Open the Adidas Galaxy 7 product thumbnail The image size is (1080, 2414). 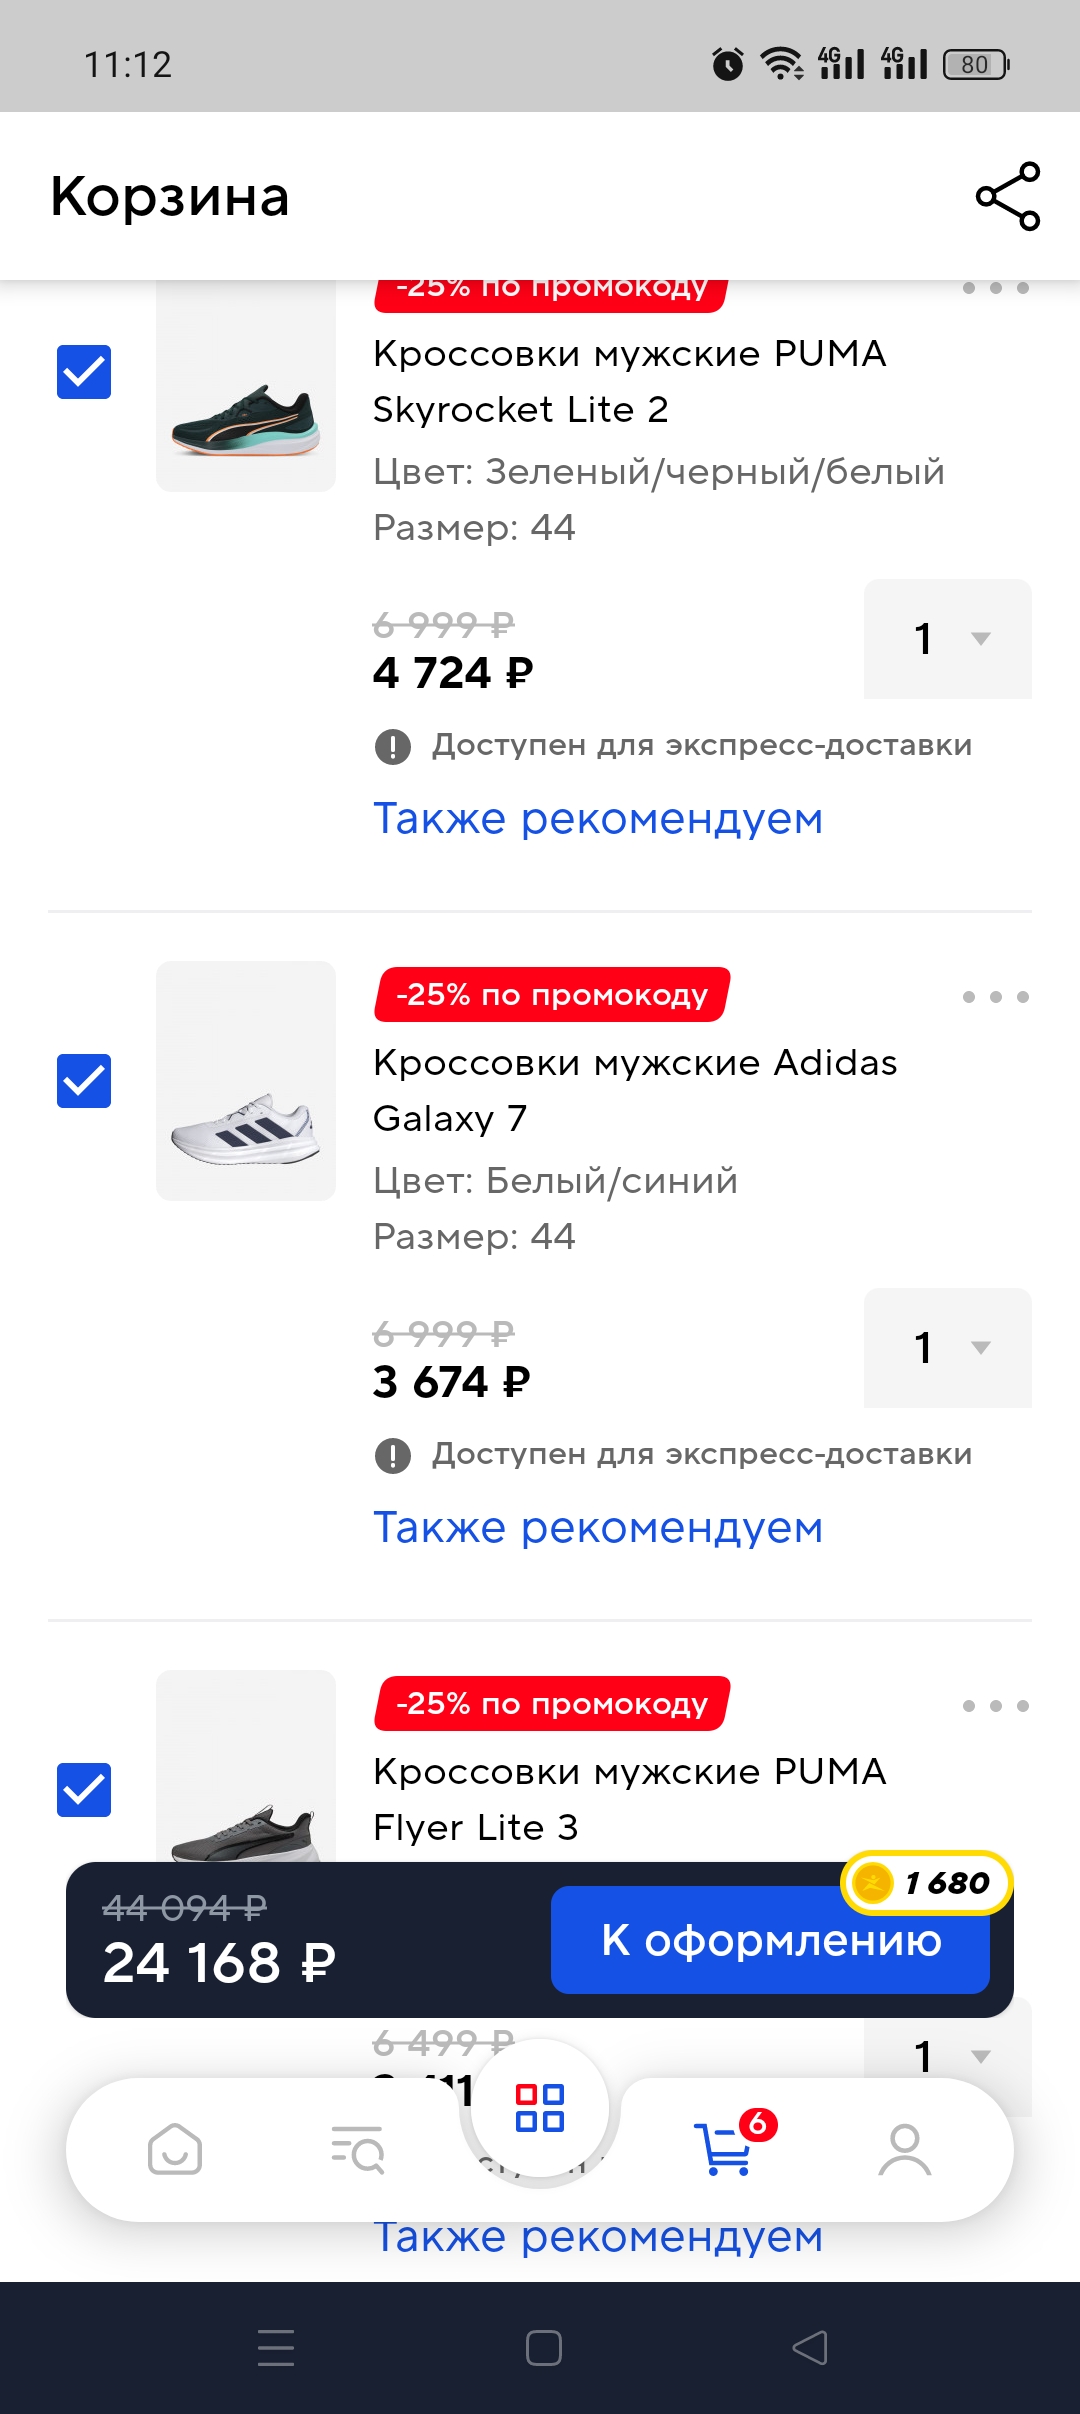[x=246, y=1081]
